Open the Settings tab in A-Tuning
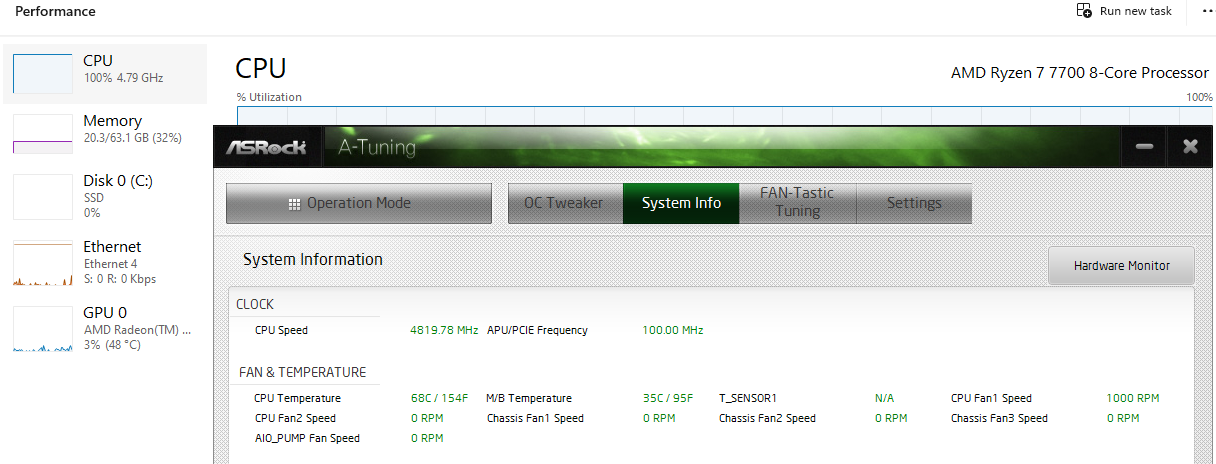The width and height of the screenshot is (1216, 464). [x=914, y=203]
